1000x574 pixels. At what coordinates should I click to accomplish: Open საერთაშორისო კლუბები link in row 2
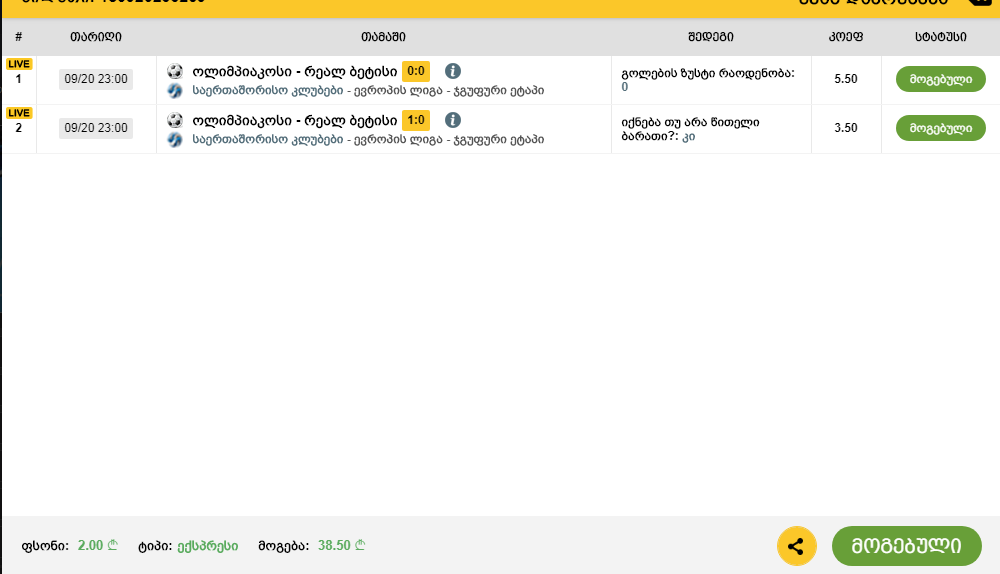[268, 140]
